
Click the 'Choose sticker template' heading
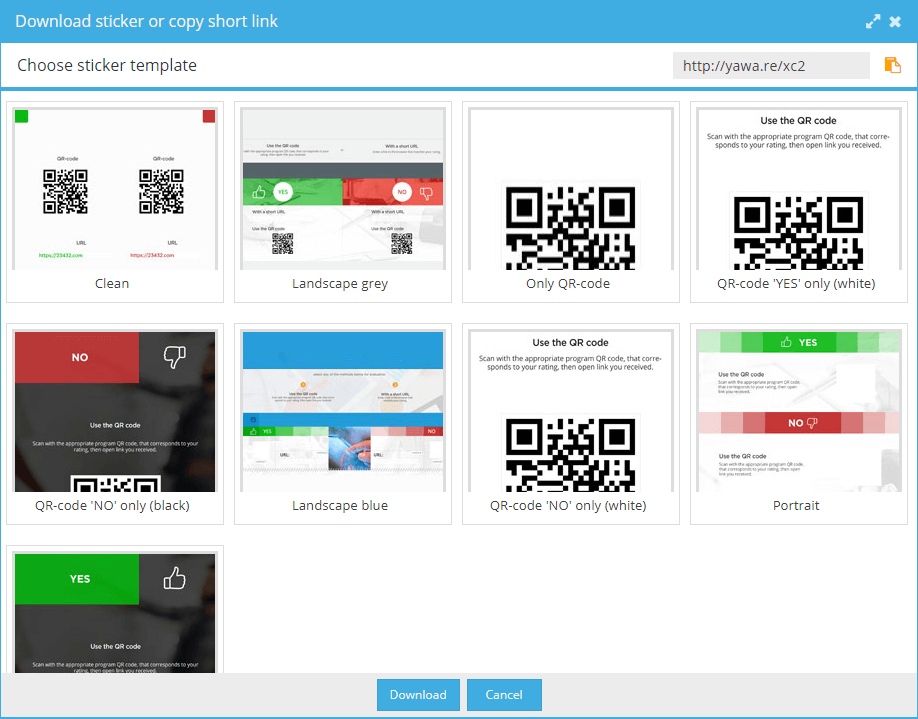[x=107, y=65]
